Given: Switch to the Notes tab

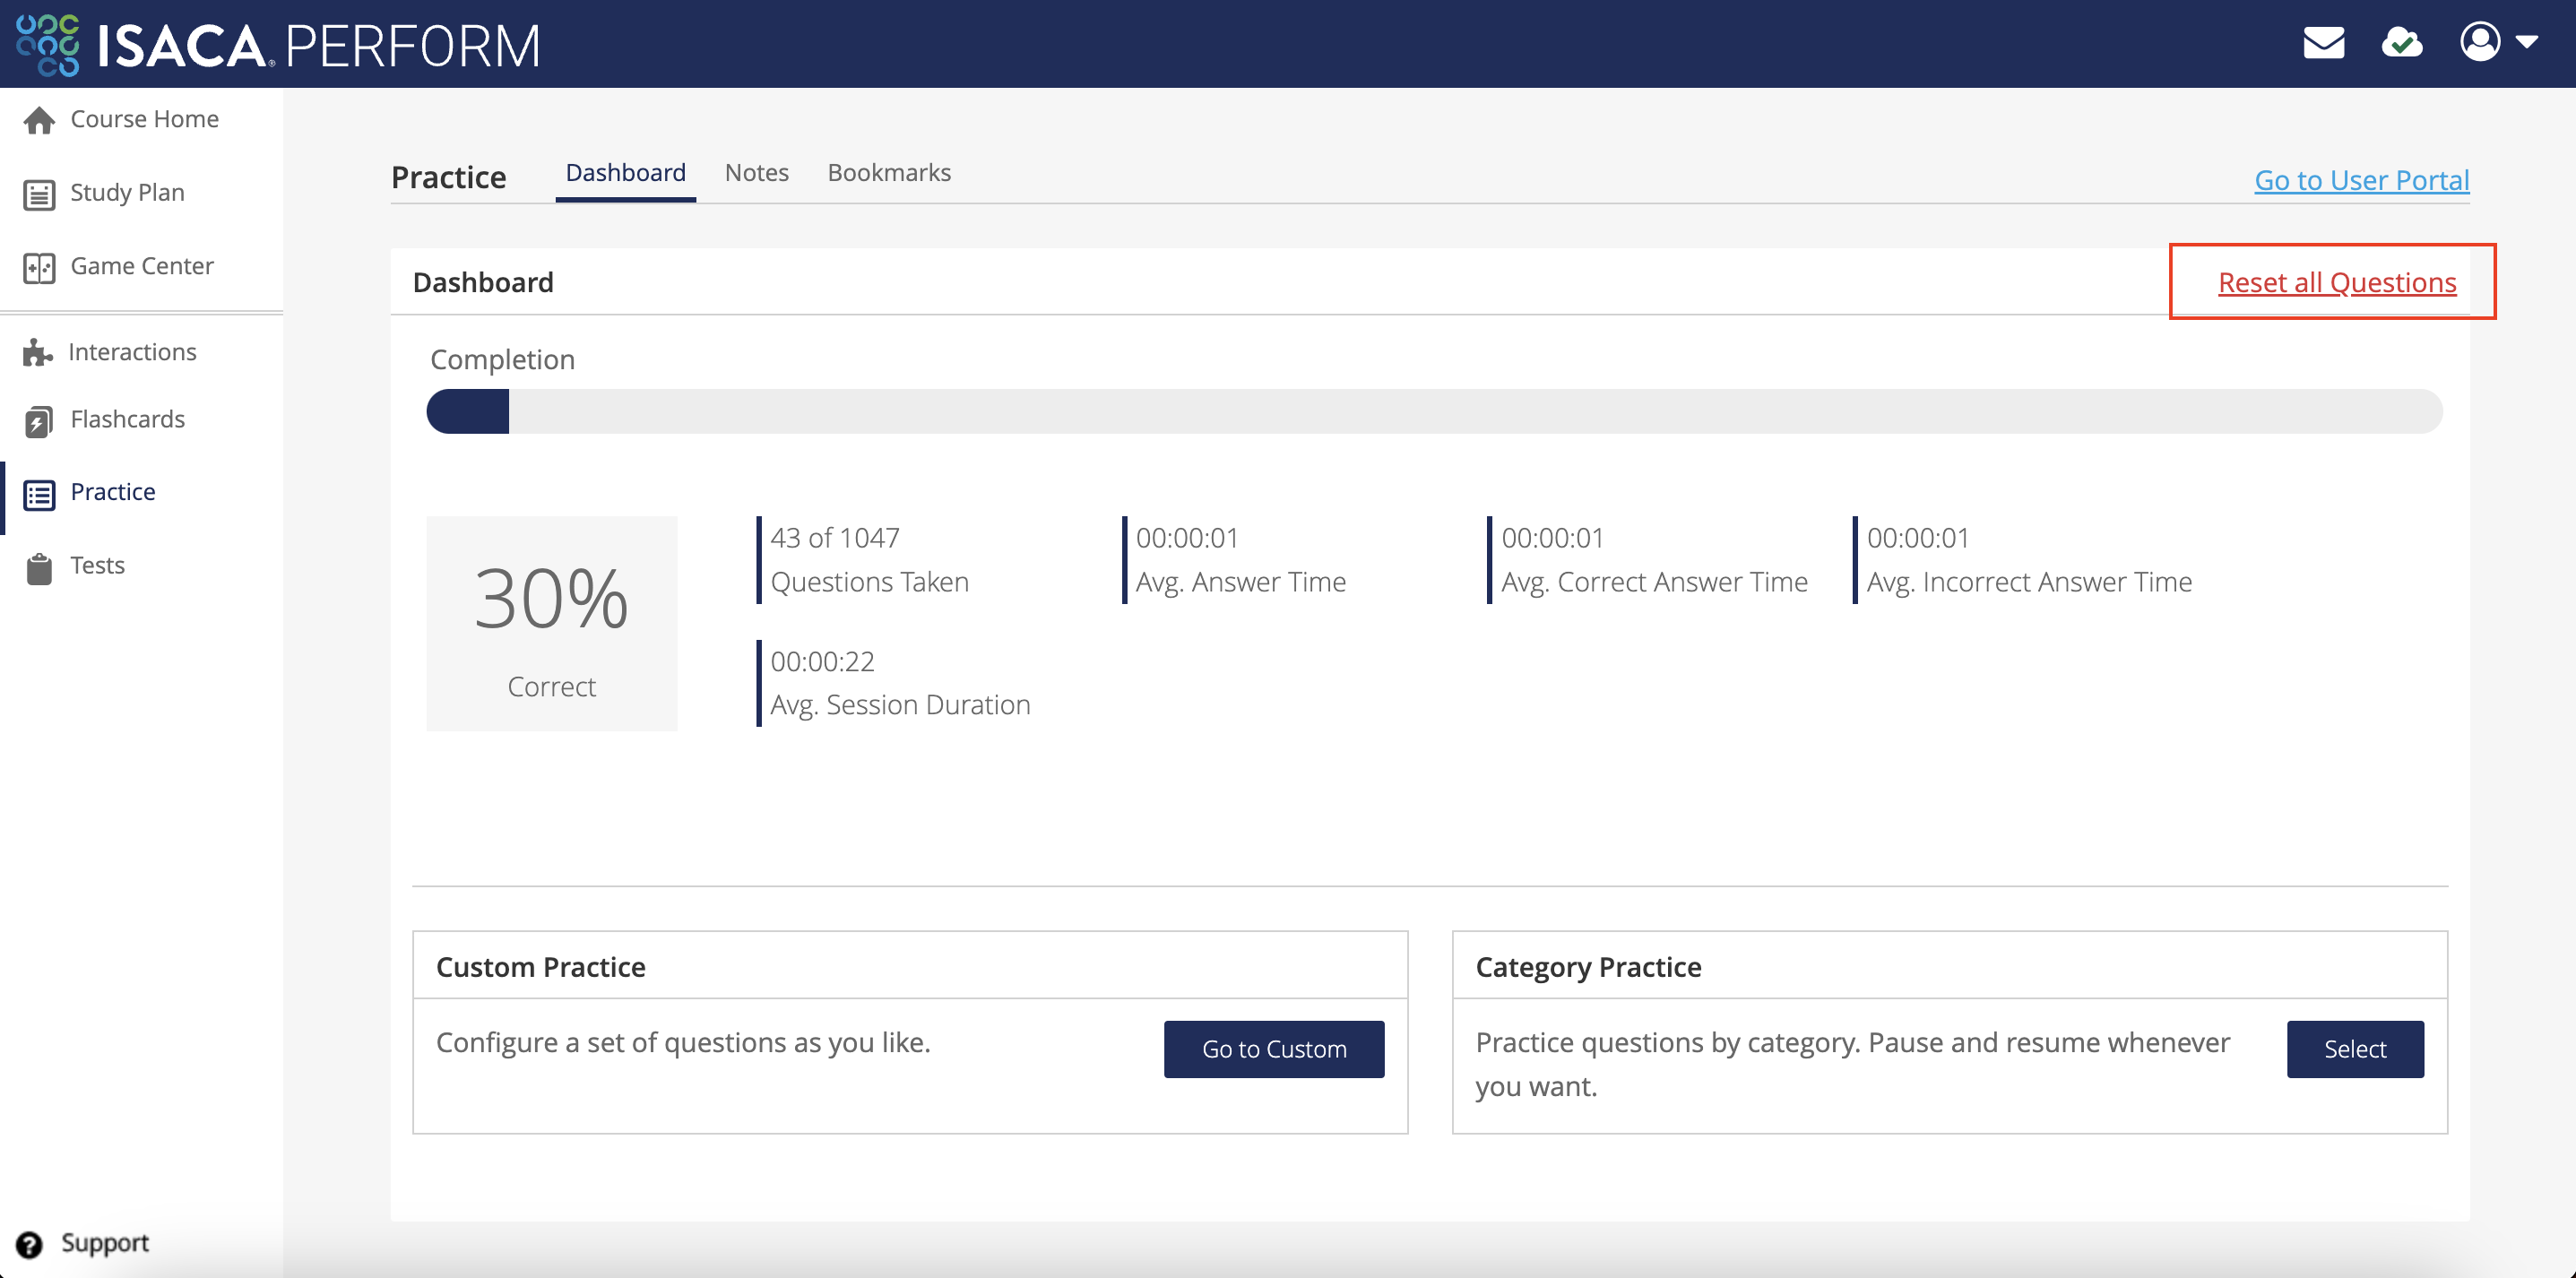Looking at the screenshot, I should [756, 173].
